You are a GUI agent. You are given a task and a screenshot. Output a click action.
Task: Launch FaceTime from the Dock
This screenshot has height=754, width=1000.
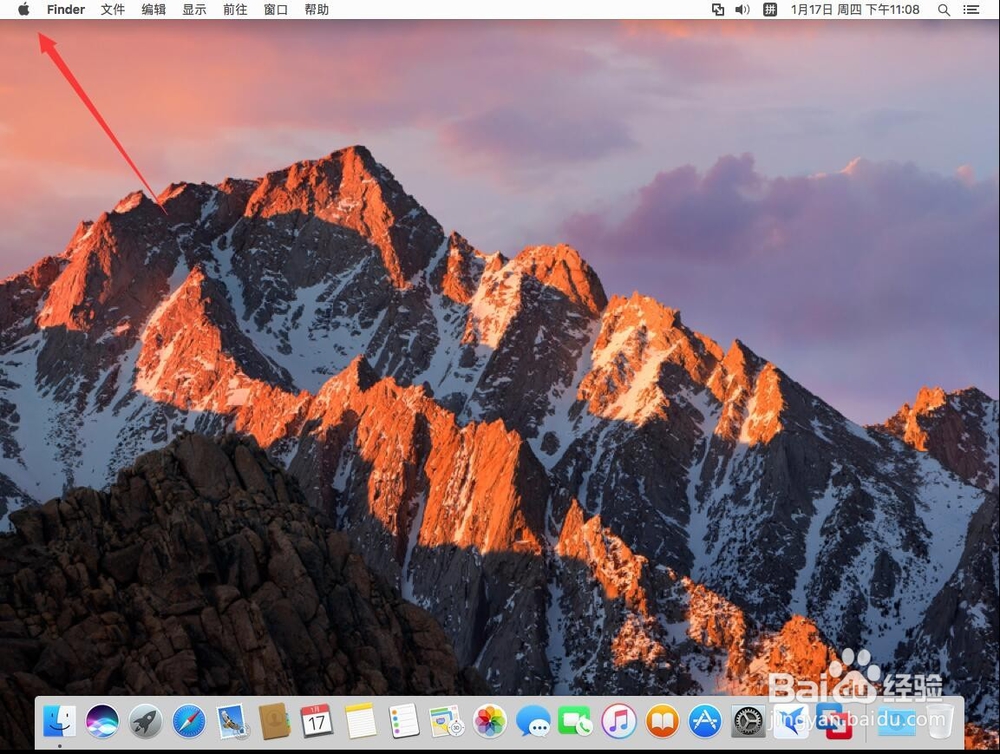click(576, 721)
